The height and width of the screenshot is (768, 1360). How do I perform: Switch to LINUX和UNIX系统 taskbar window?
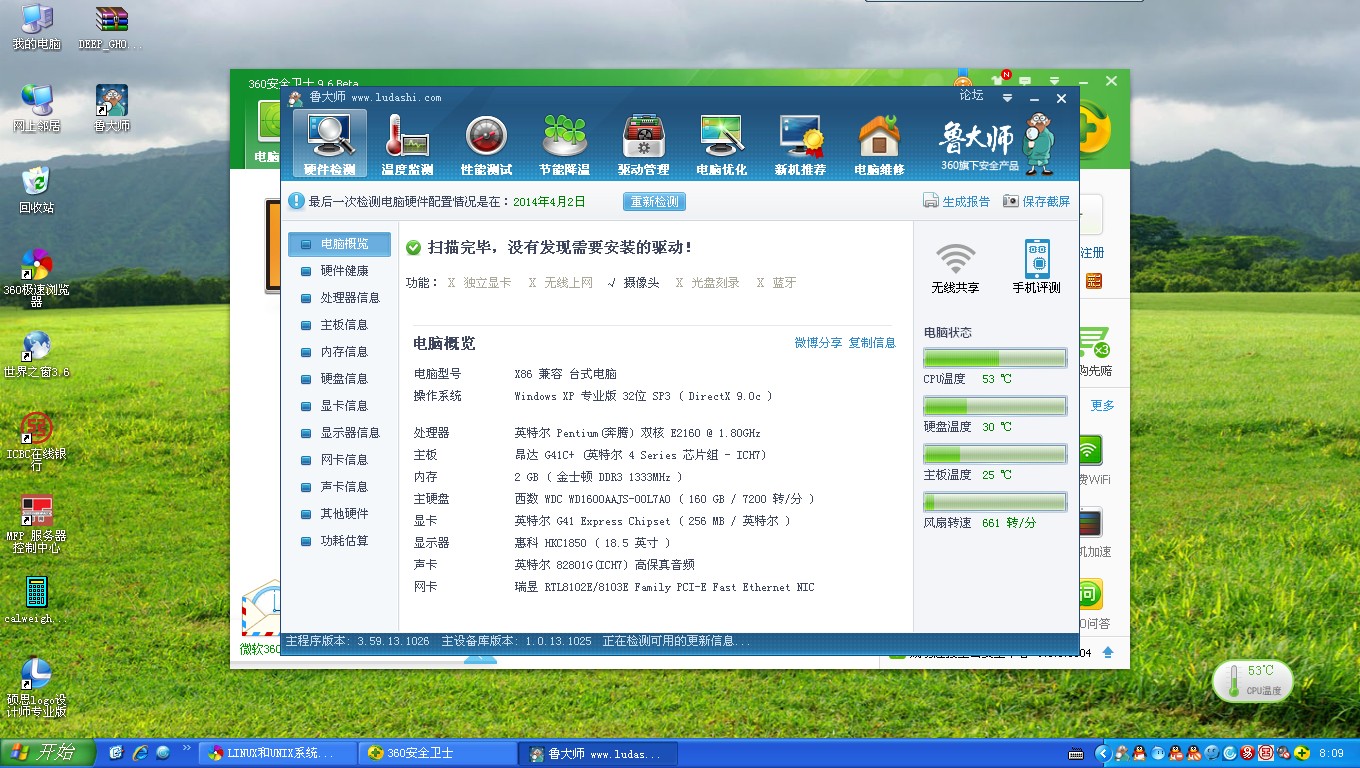pos(278,754)
